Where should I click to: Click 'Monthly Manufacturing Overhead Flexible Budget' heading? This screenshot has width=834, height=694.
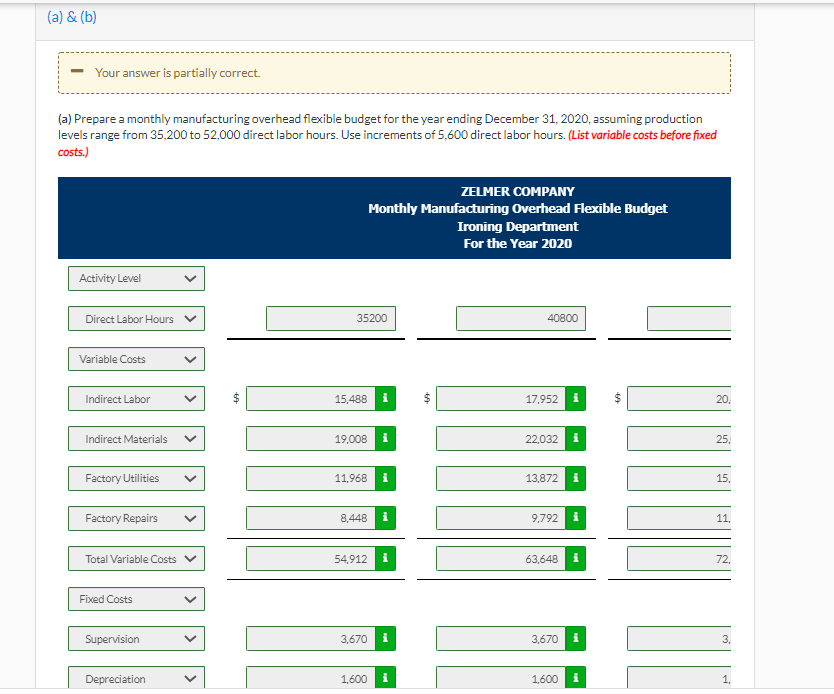(x=518, y=208)
